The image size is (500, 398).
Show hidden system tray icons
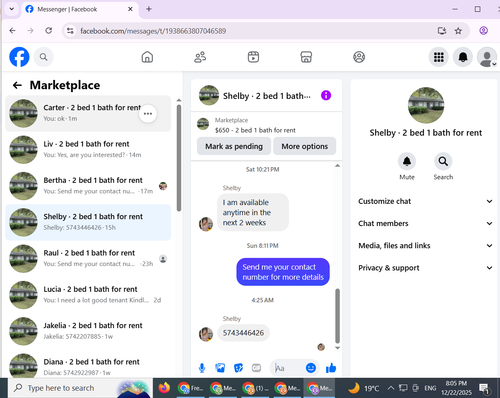pos(391,388)
